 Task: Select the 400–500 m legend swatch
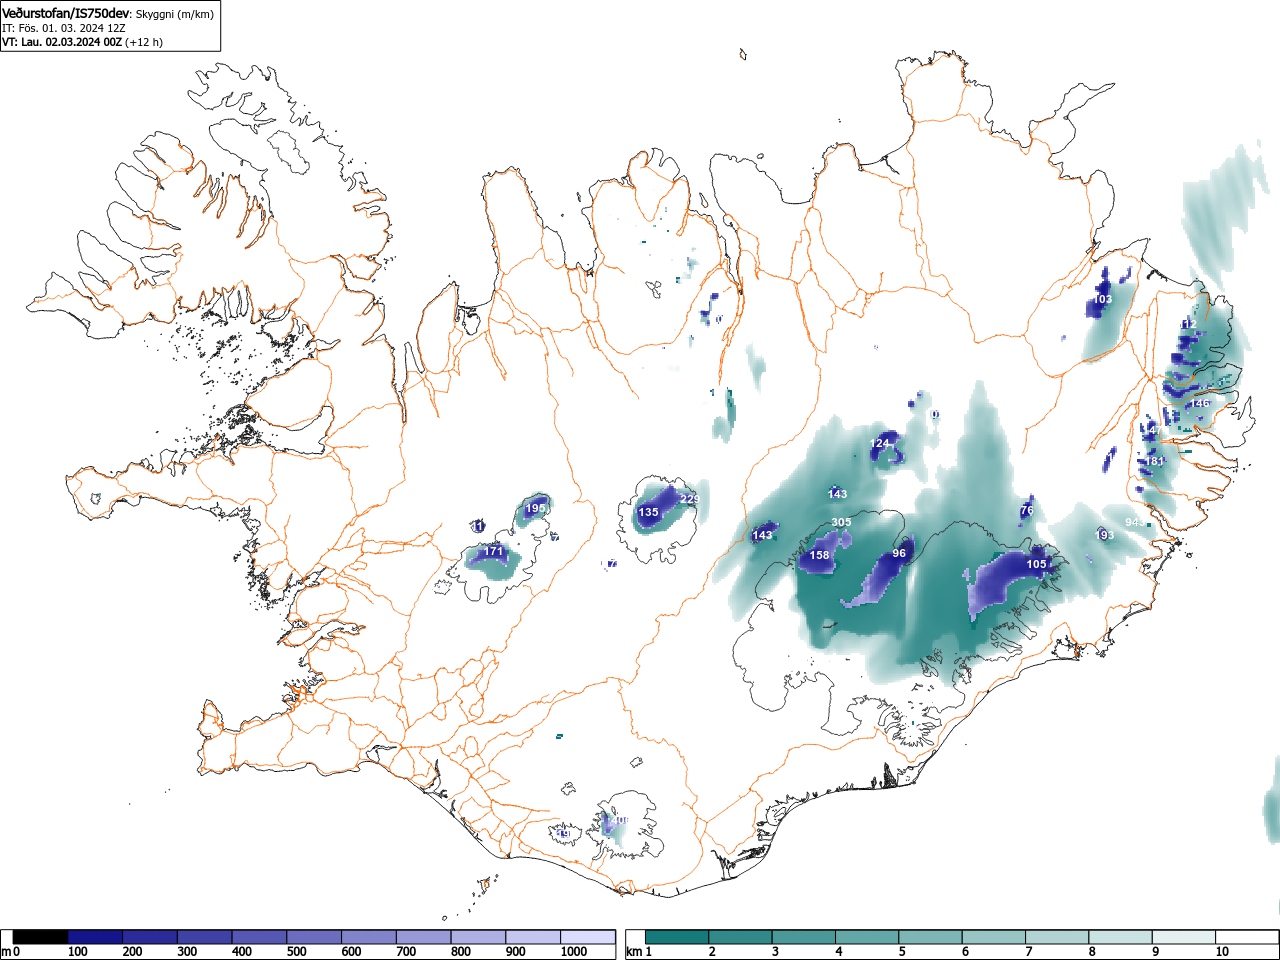[259, 937]
